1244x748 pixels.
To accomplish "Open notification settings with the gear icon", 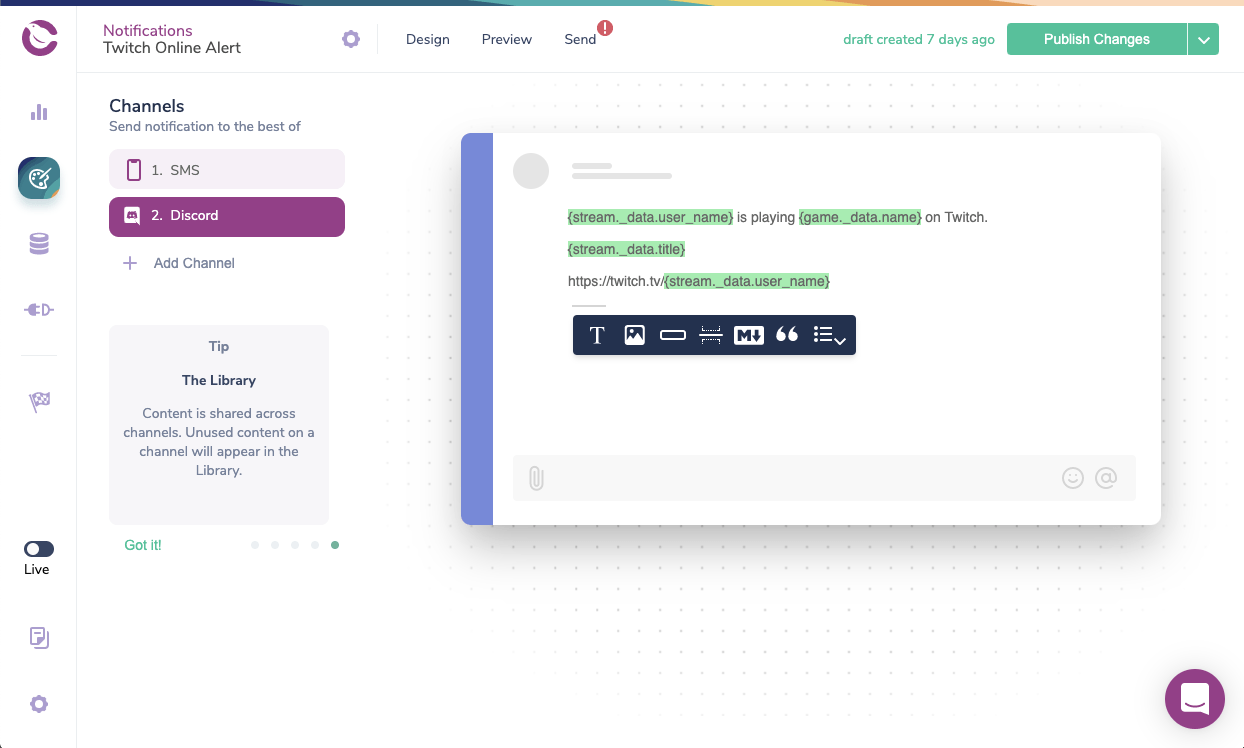I will tap(350, 38).
